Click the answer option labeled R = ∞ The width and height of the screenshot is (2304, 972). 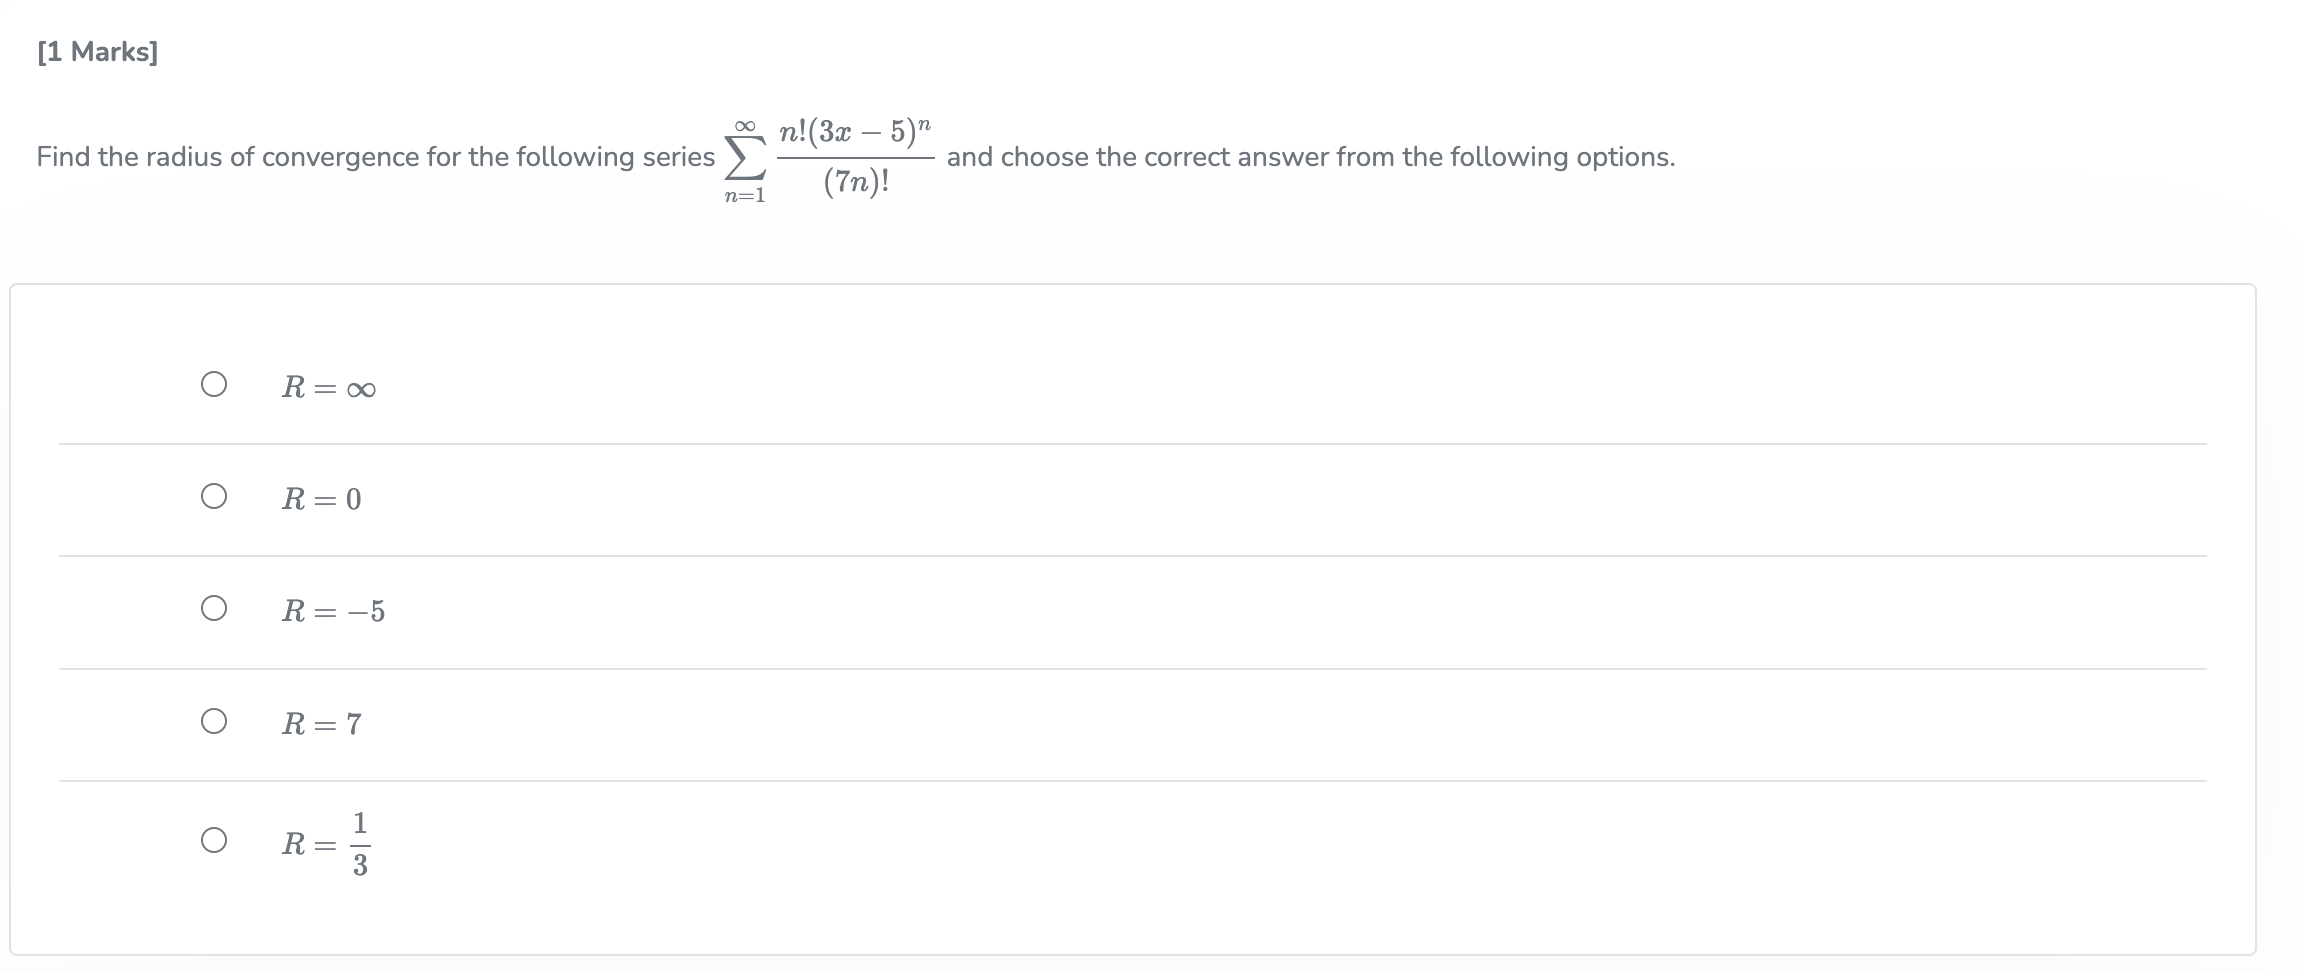click(x=330, y=387)
